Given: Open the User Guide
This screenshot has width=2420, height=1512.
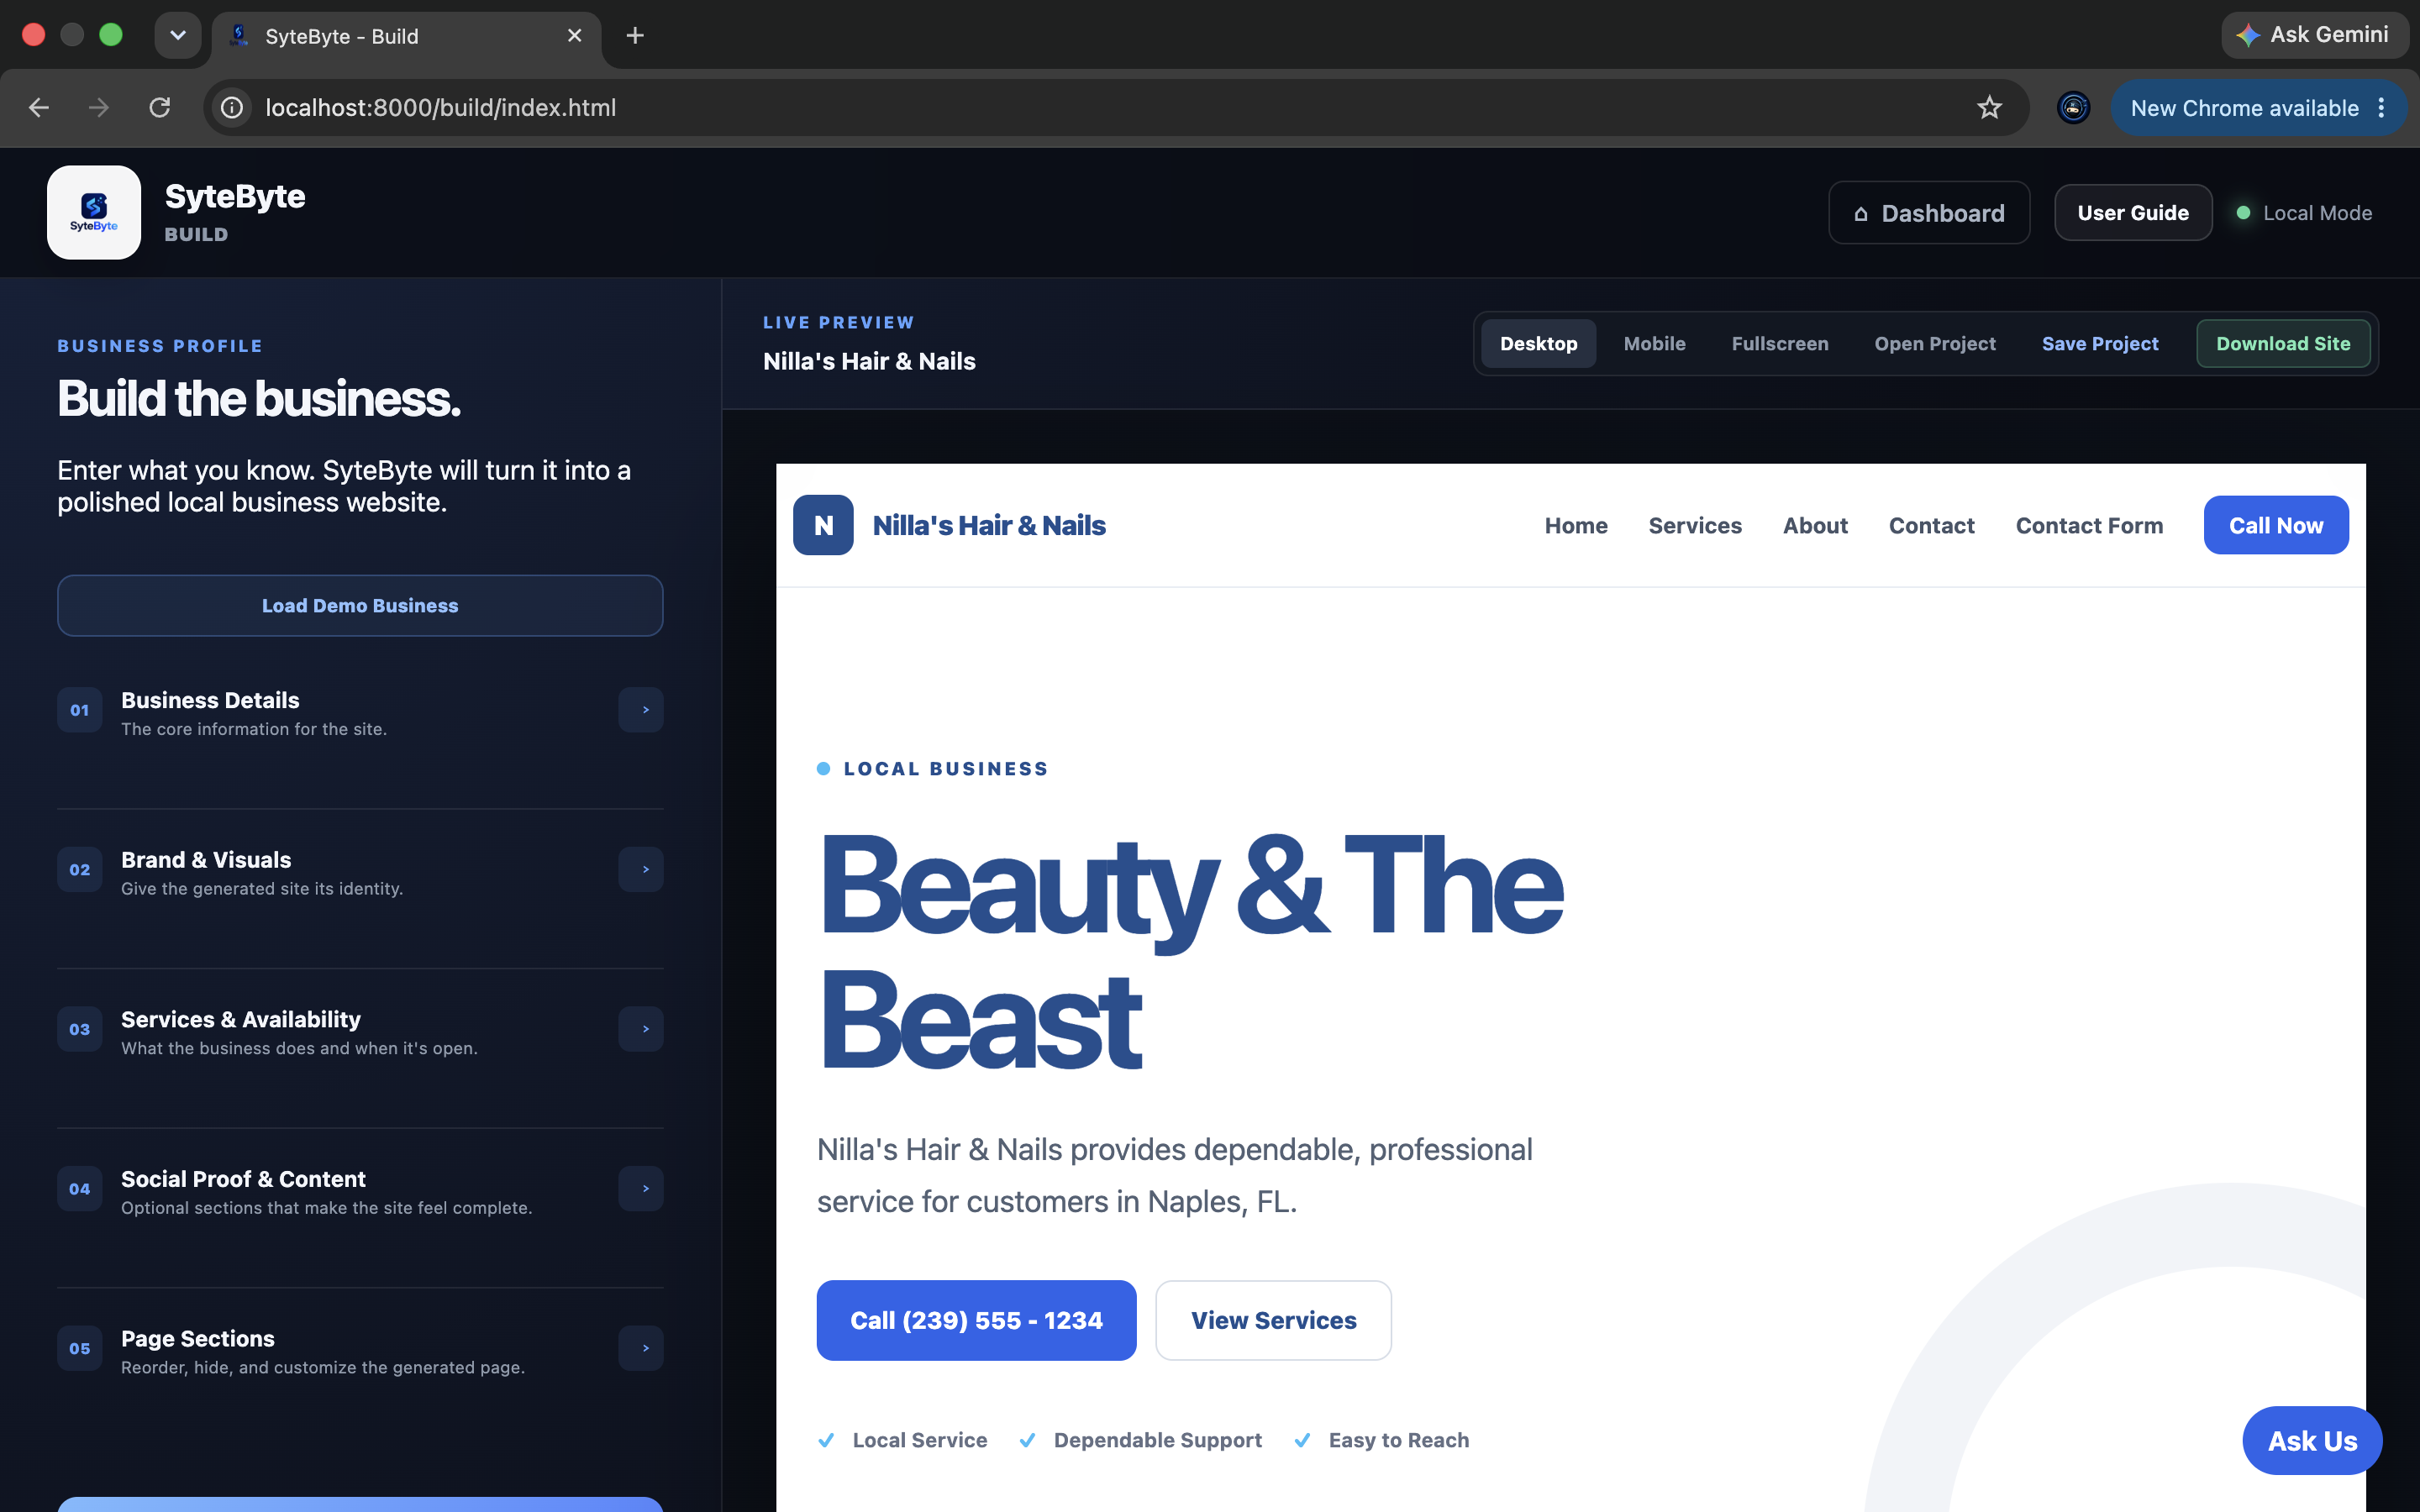Looking at the screenshot, I should [x=2133, y=213].
